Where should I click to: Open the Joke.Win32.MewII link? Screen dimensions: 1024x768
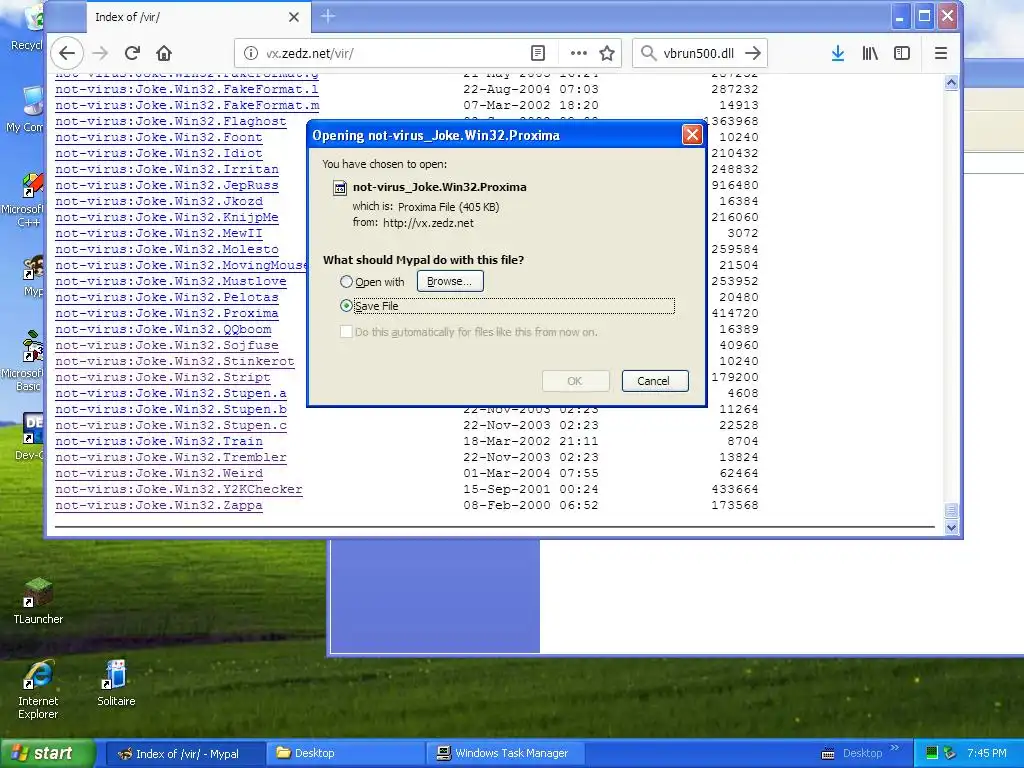point(159,233)
